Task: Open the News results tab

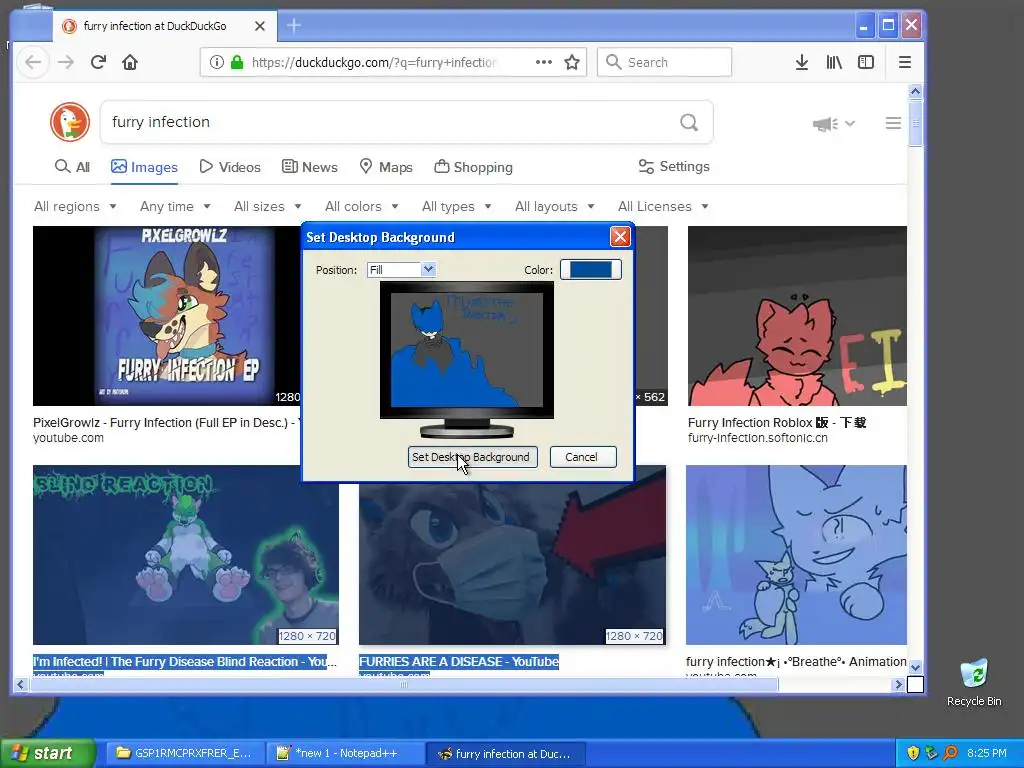Action: click(x=310, y=167)
